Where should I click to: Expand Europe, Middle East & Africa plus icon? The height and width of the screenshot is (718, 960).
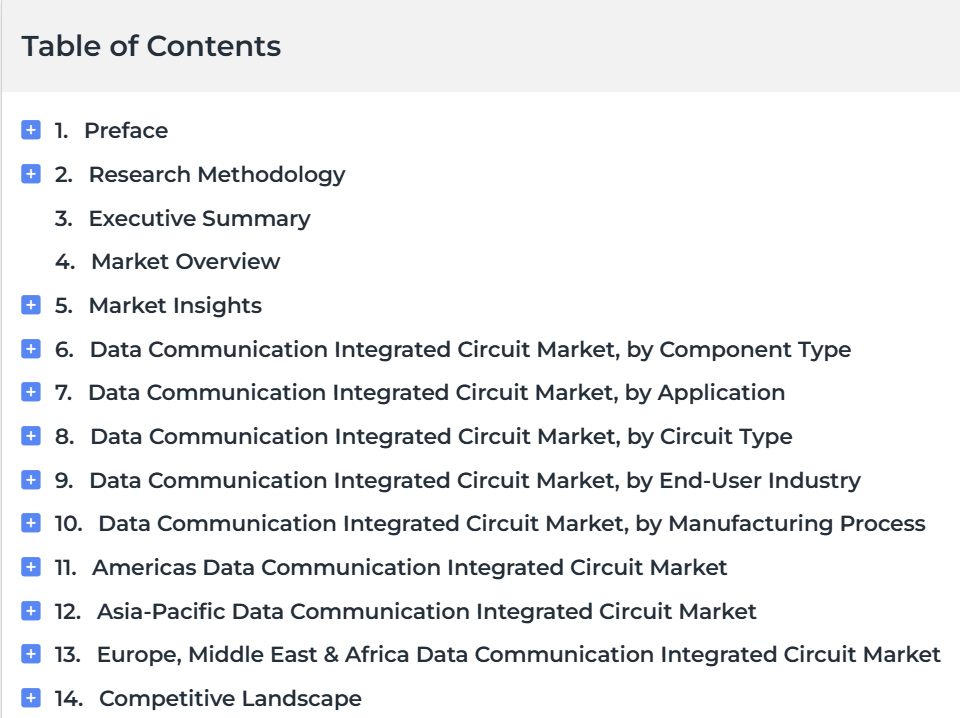pos(31,654)
